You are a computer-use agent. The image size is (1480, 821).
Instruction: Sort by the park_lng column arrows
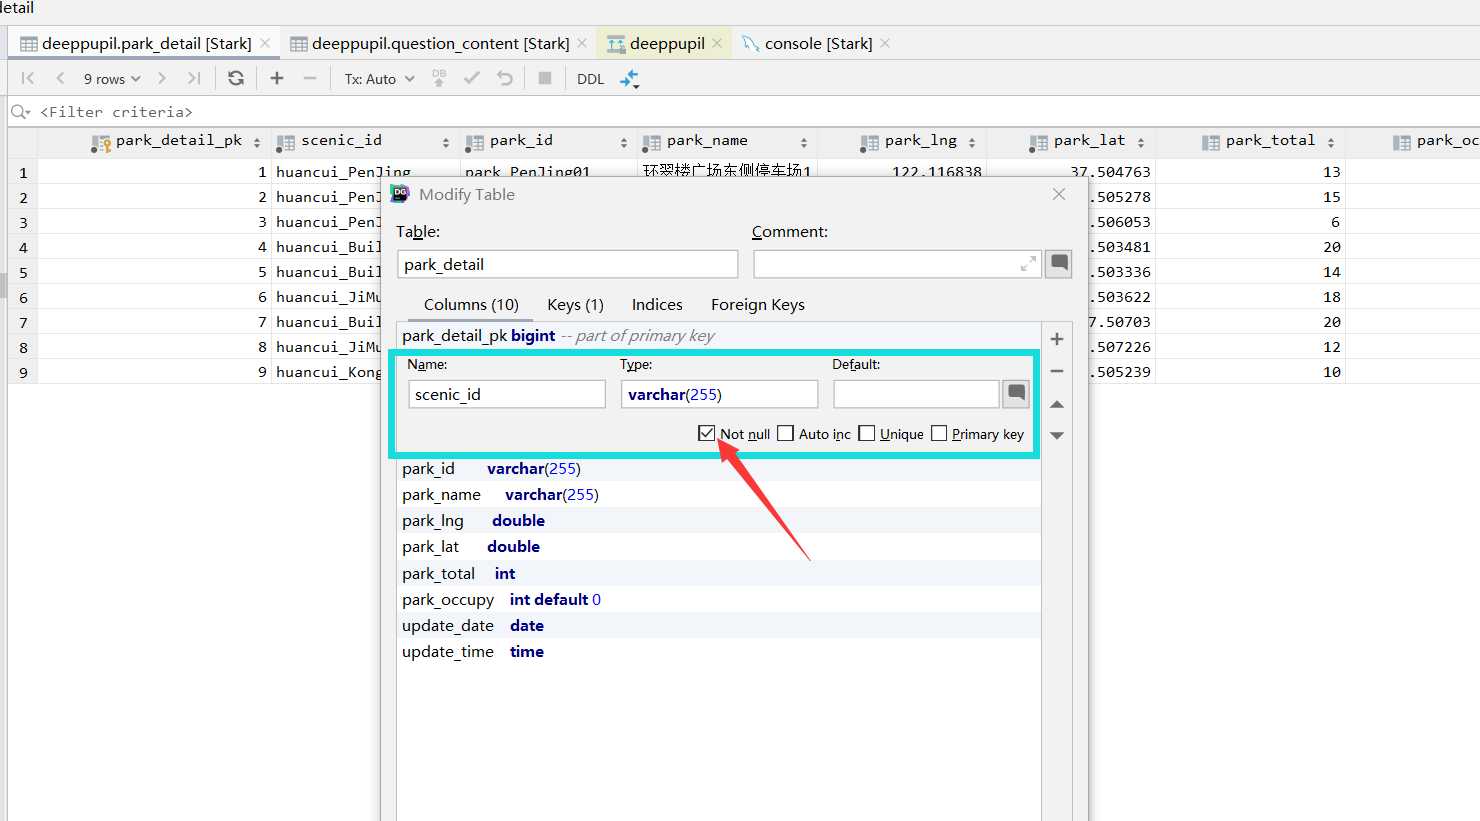(972, 142)
